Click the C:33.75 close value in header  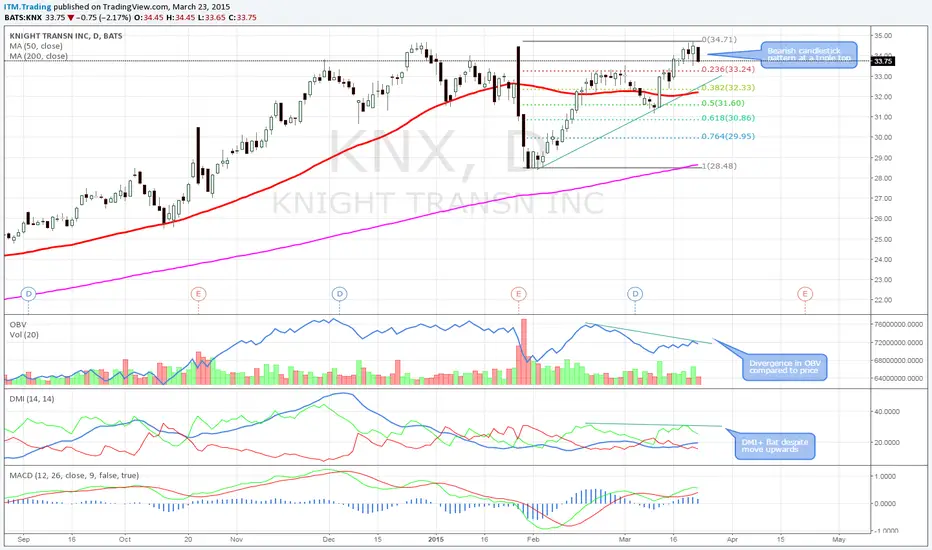click(242, 18)
